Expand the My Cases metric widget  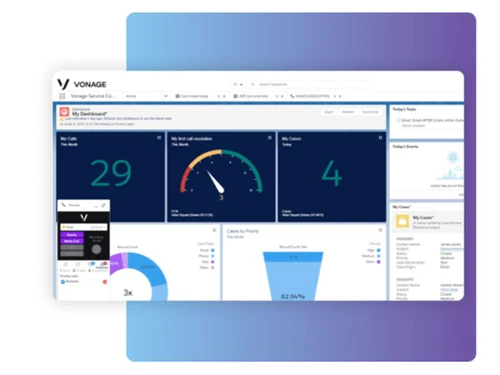380,138
